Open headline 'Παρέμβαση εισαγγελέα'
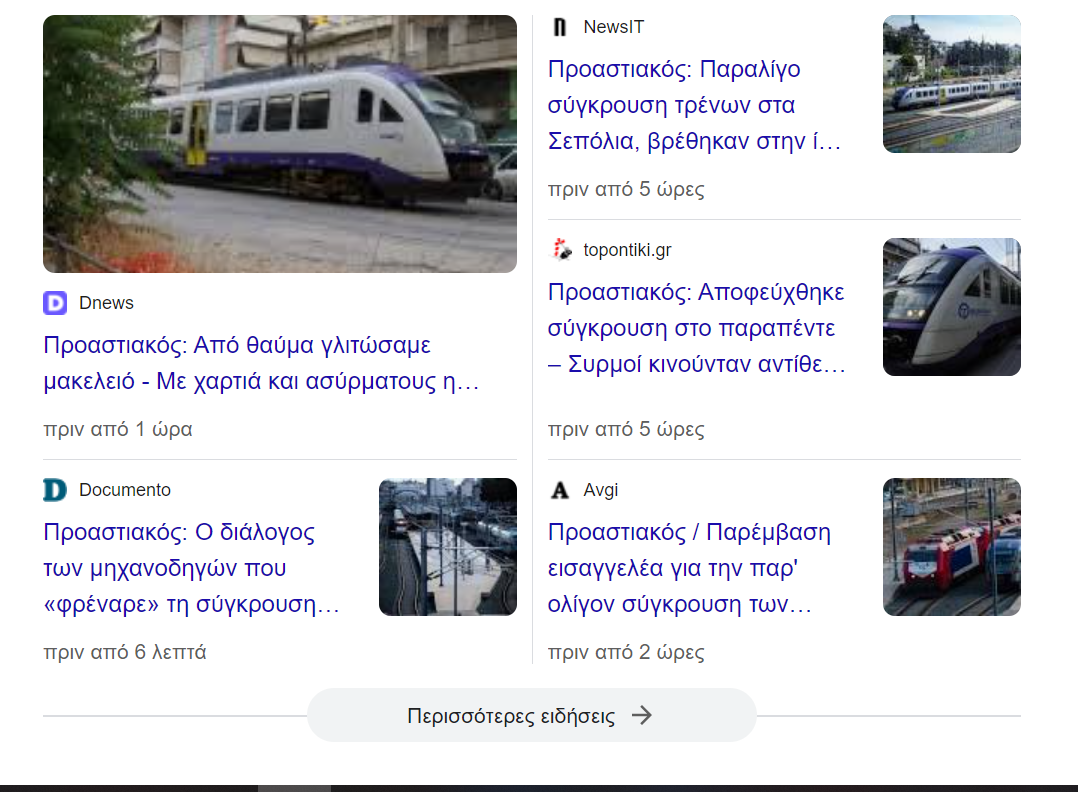Image resolution: width=1078 pixels, height=792 pixels. (x=689, y=568)
